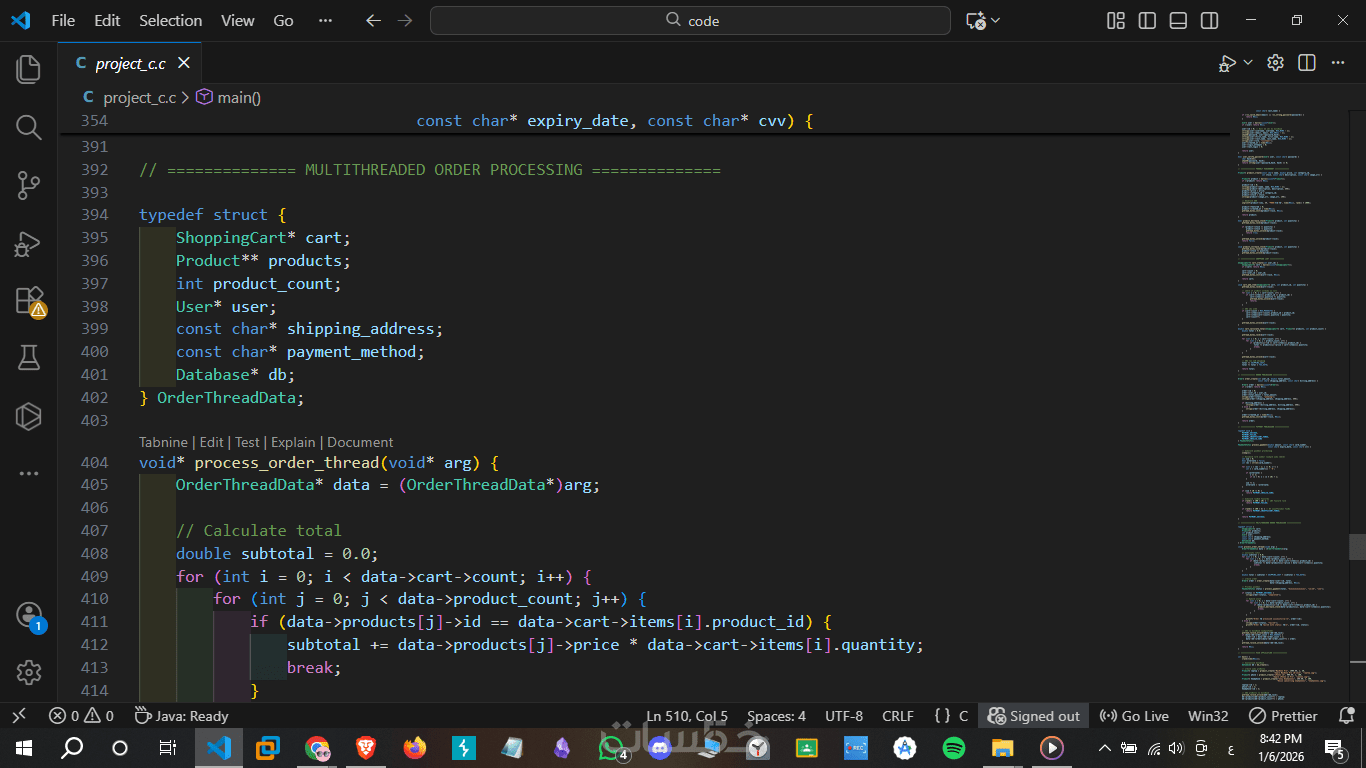Close the project_c.c editor tab

[184, 63]
